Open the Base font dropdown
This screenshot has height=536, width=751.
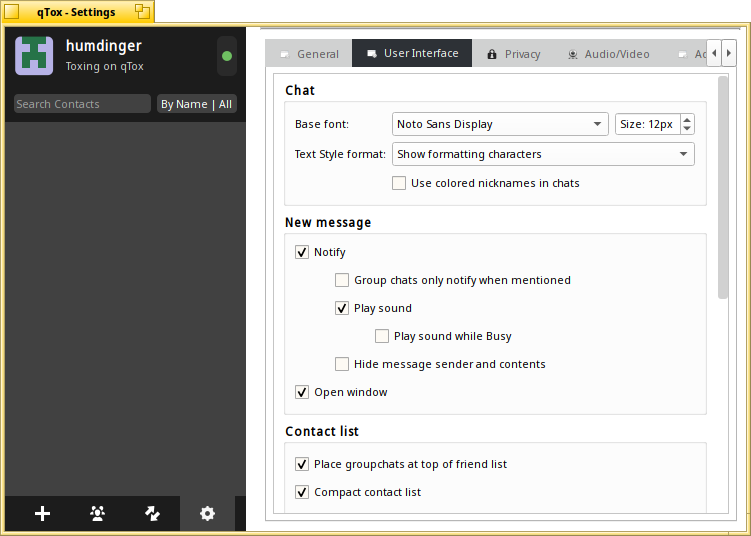[x=500, y=124]
